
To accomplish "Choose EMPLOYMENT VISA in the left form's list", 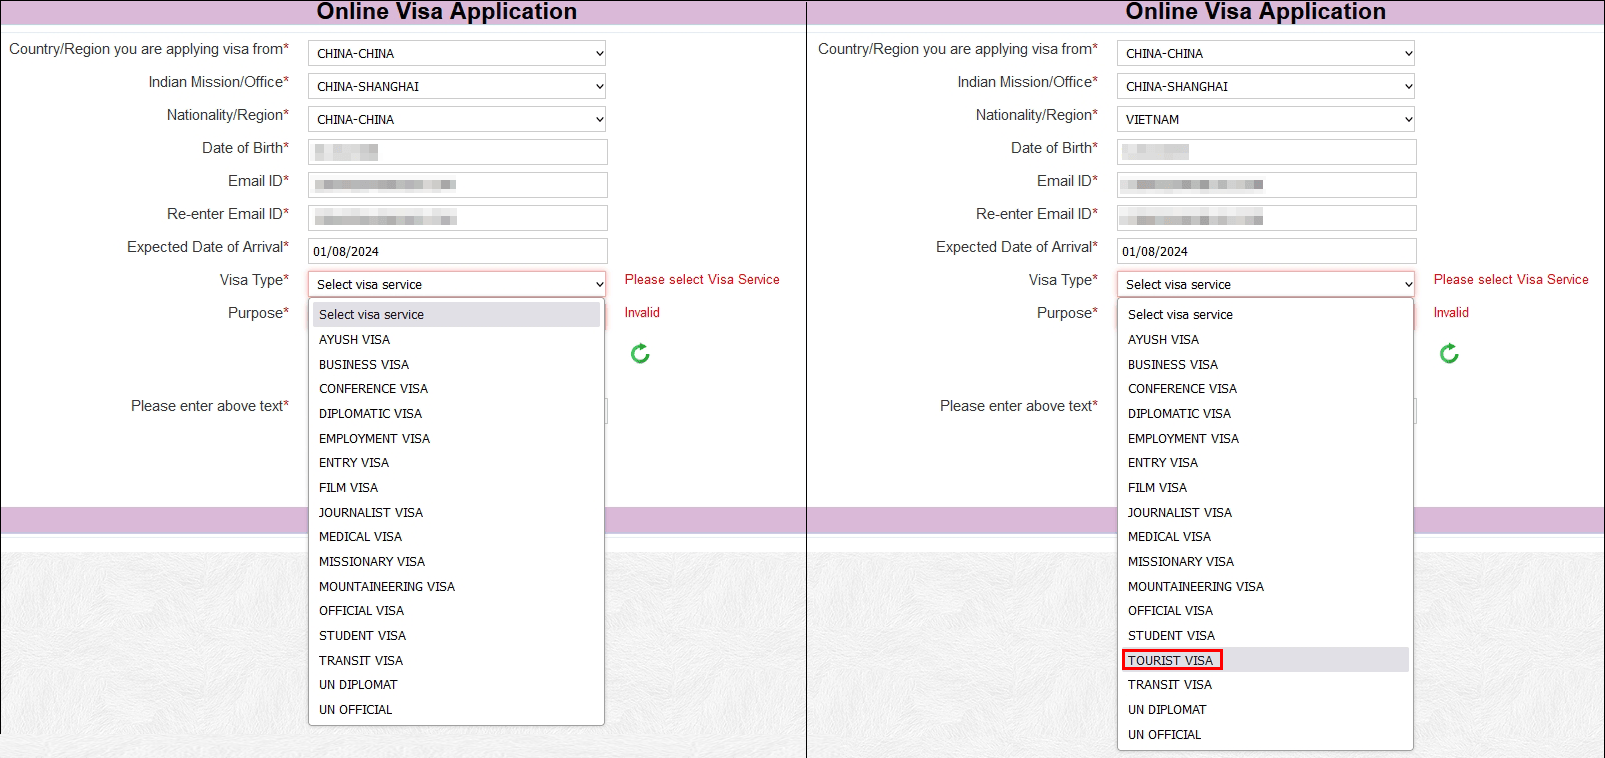I will [x=374, y=439].
